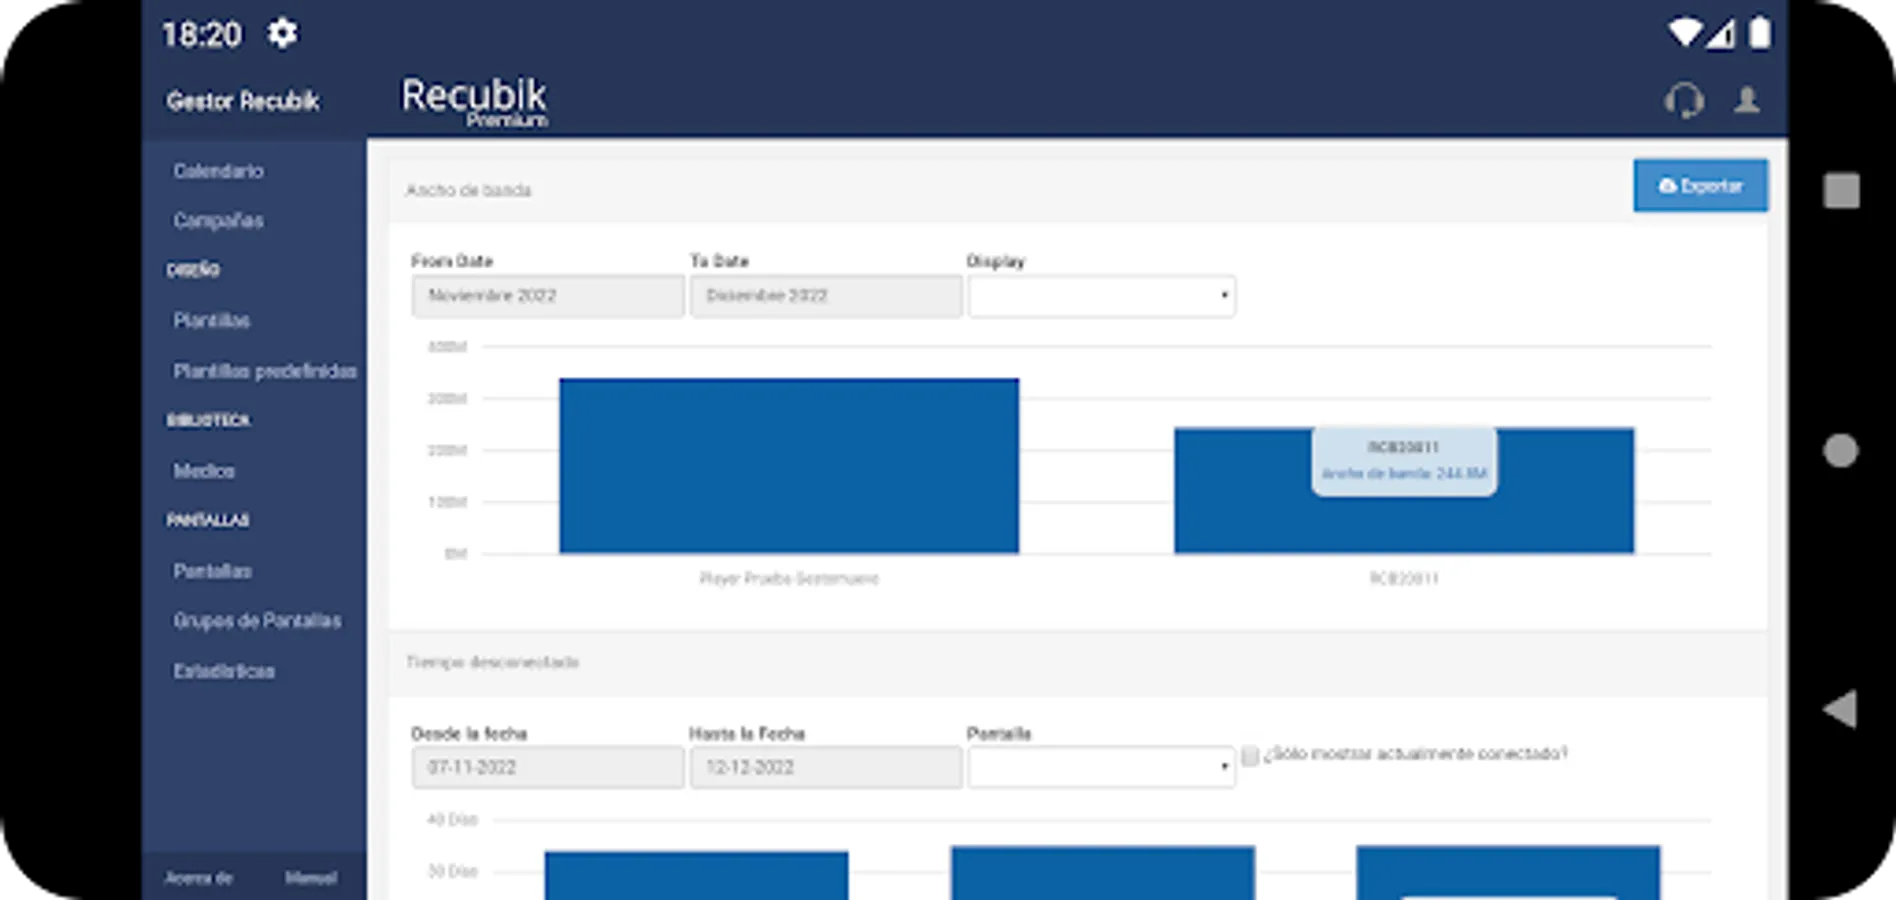The image size is (1896, 900).
Task: Click the Recubik Premium logo
Action: (x=474, y=102)
